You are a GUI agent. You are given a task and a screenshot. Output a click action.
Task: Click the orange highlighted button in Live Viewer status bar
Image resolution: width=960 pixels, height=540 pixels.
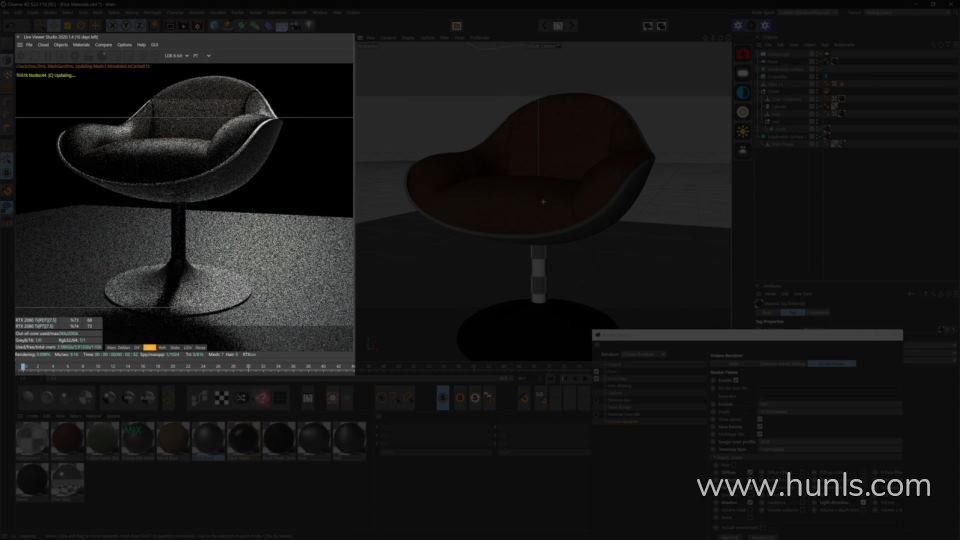tap(150, 347)
